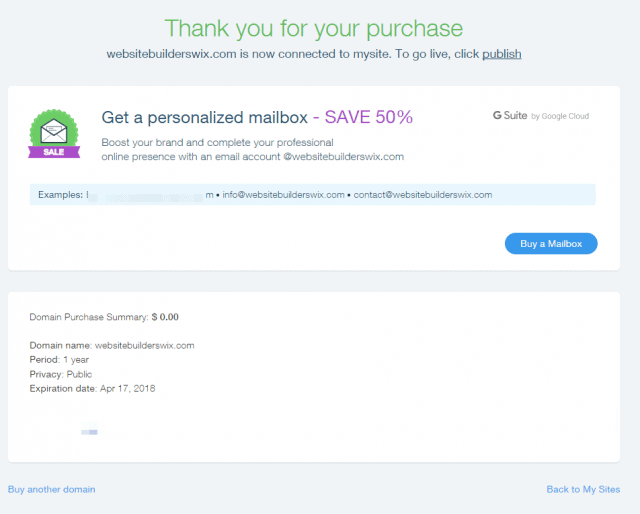Image resolution: width=640 pixels, height=514 pixels.
Task: Click the Thank you for your purchase heading
Action: tap(313, 28)
